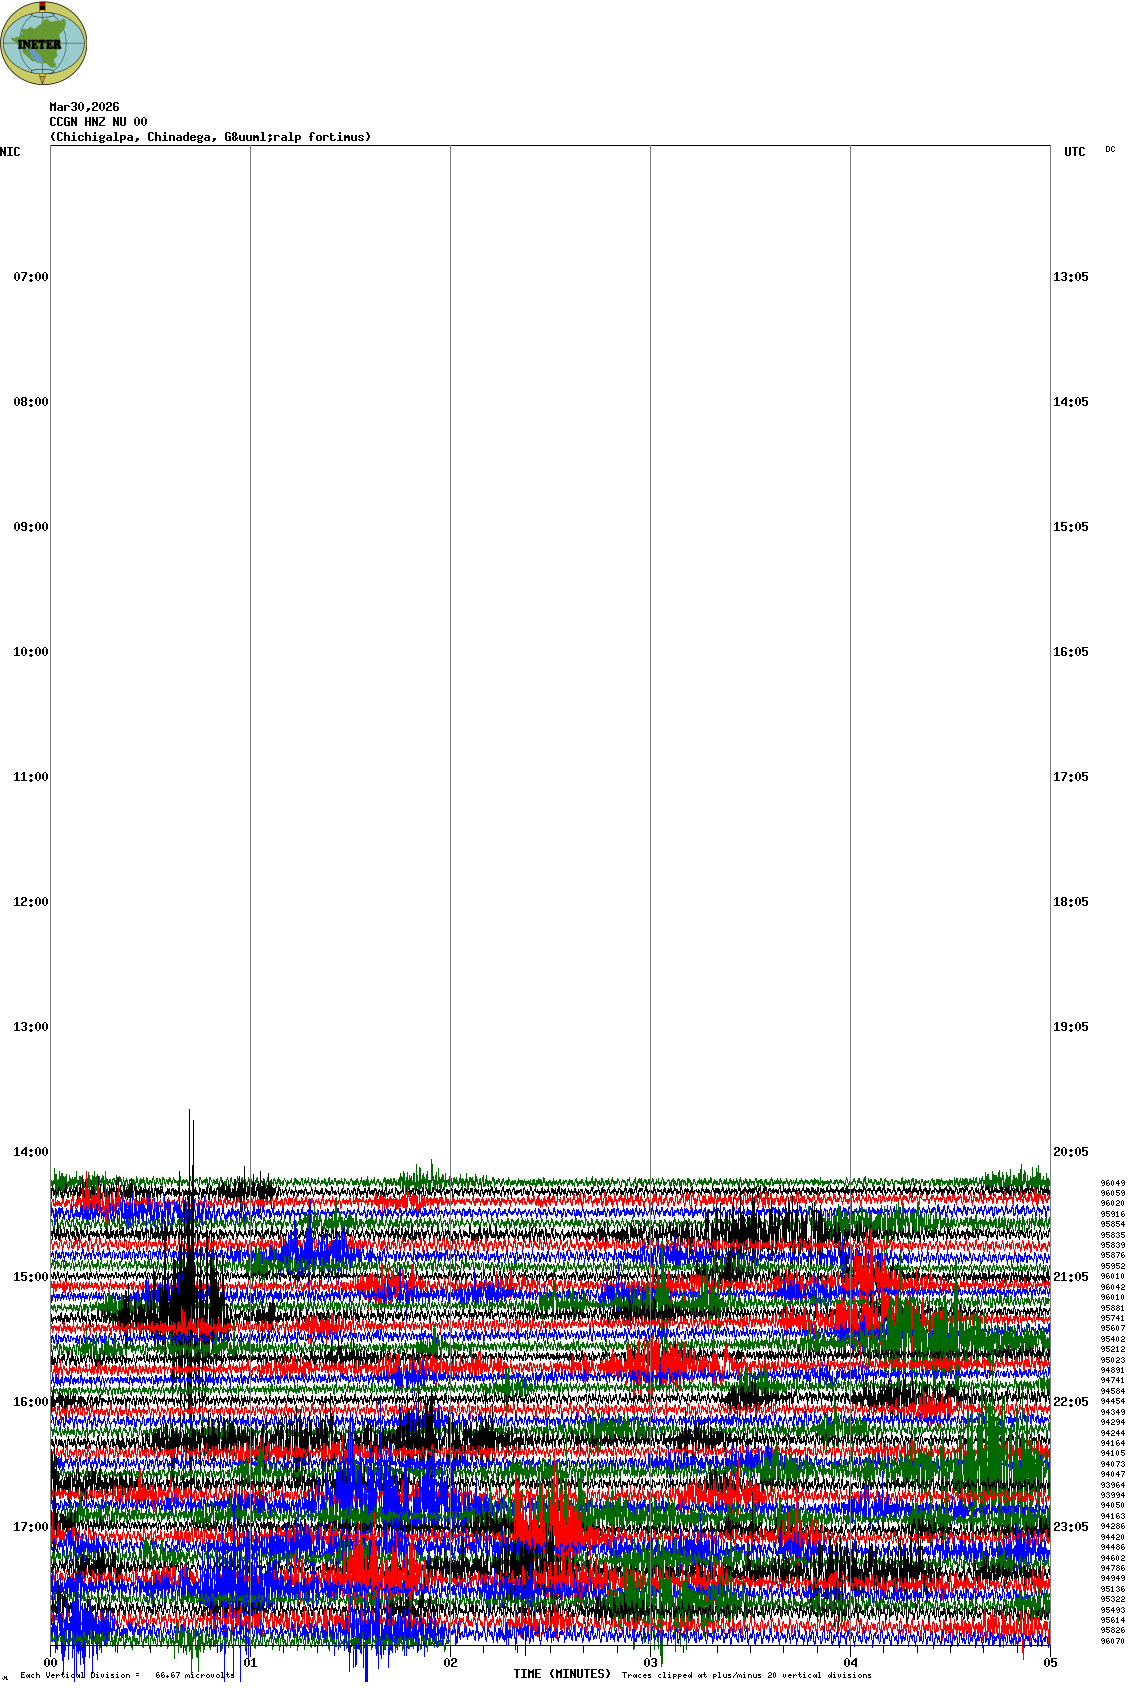Click the 14:00 local time marker

click(30, 1152)
